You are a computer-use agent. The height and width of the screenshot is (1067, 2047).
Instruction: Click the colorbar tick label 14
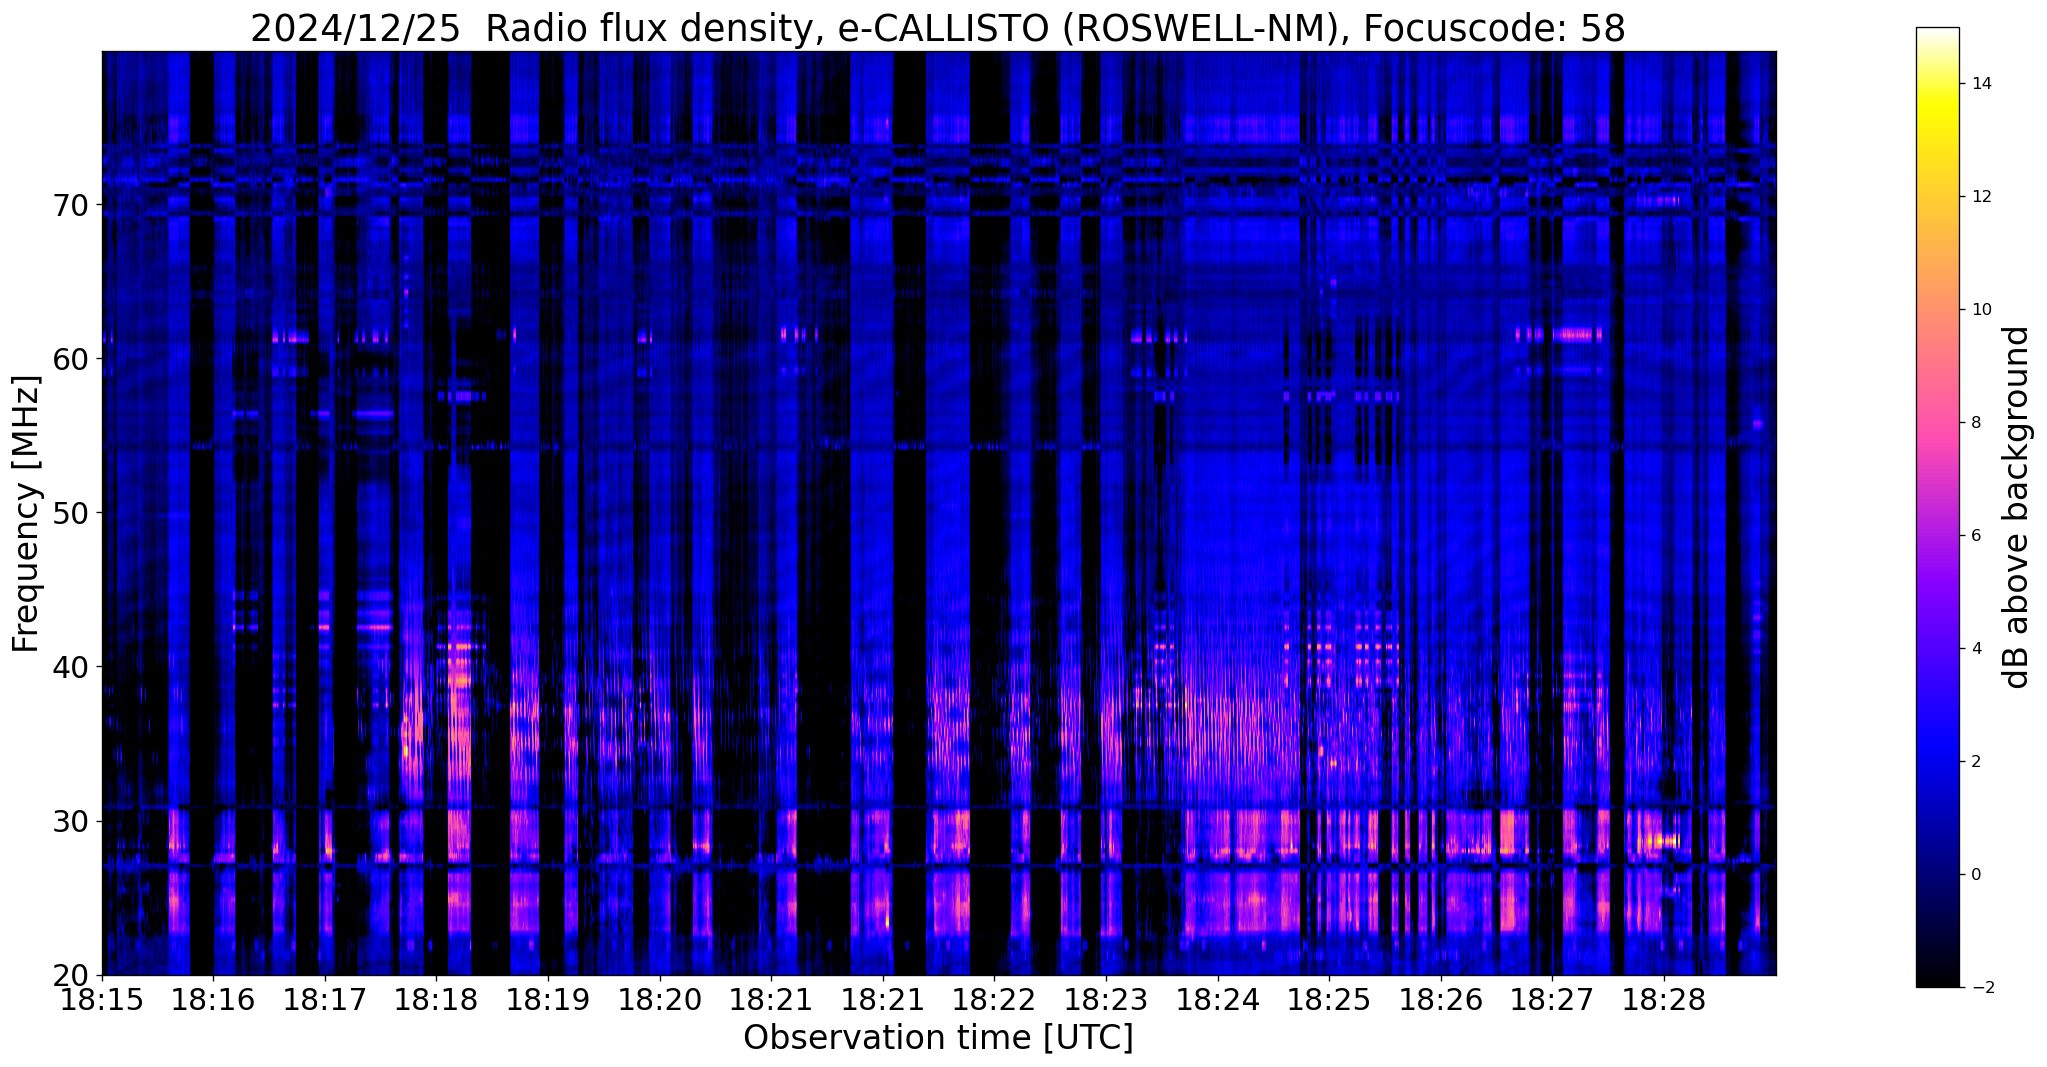pos(1980,83)
